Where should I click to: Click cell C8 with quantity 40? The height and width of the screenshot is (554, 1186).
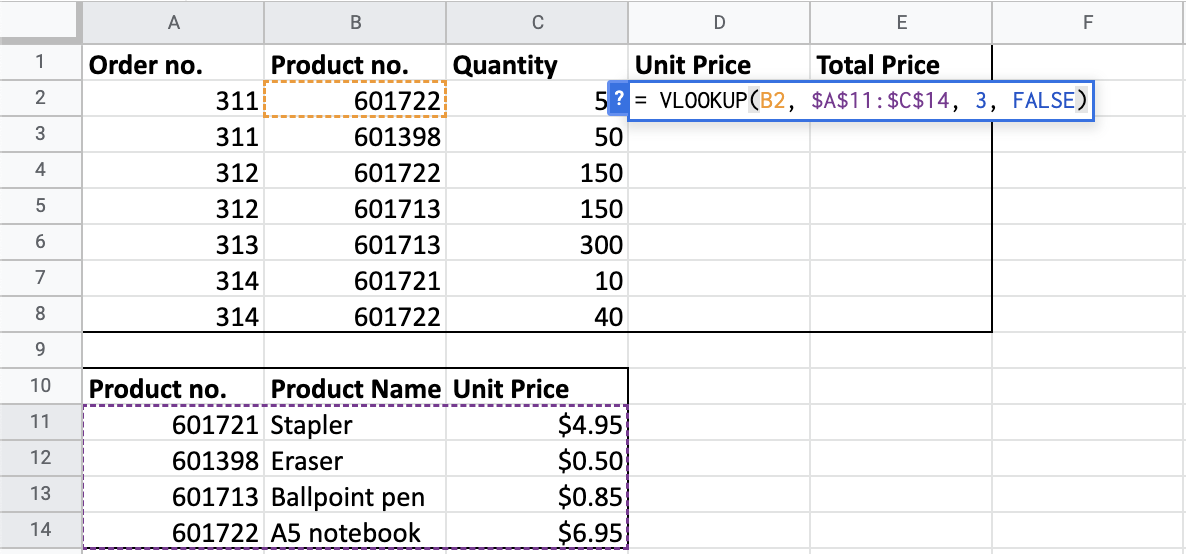[x=537, y=315]
